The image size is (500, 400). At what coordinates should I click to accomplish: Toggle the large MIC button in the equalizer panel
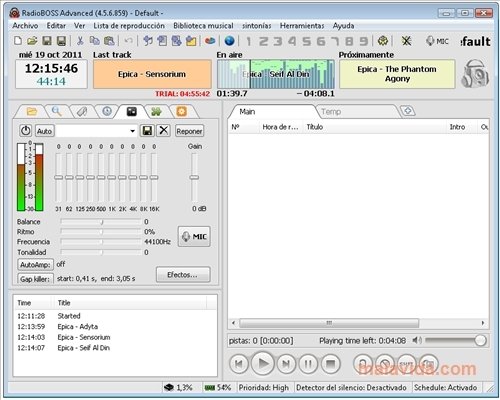coord(194,237)
